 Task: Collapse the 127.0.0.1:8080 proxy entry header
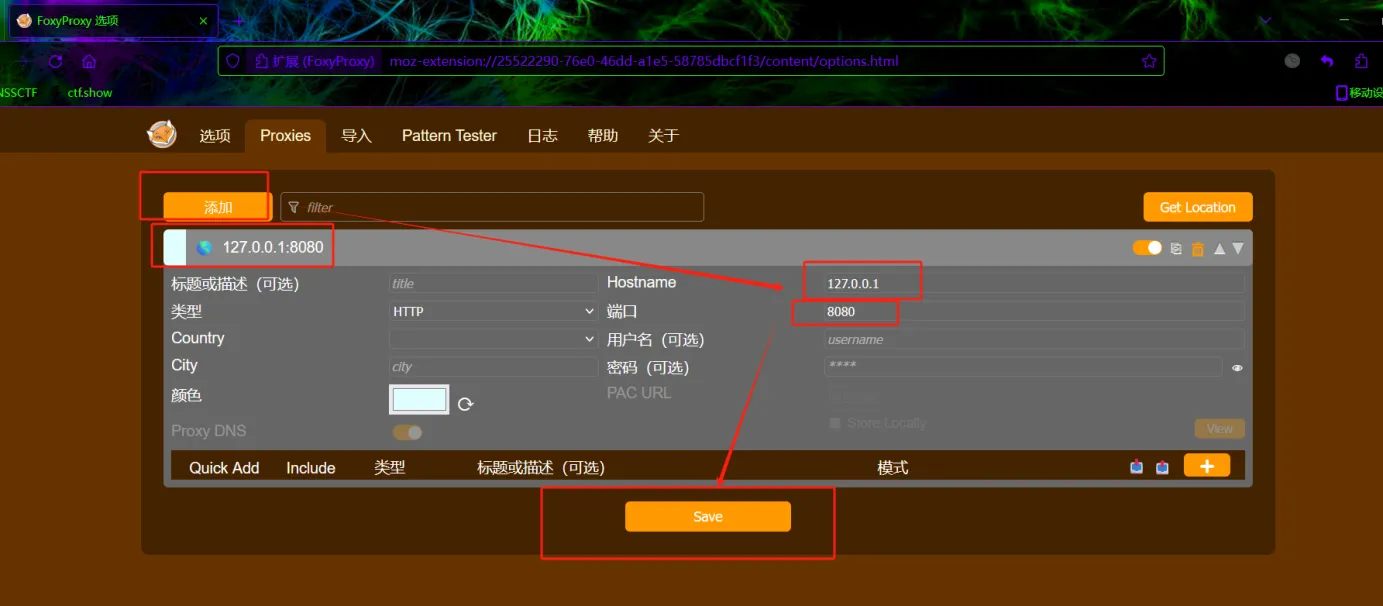(708, 248)
